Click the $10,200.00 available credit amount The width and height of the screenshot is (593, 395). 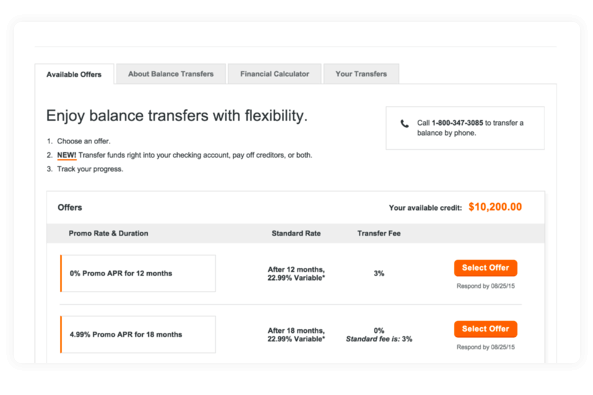coord(495,207)
